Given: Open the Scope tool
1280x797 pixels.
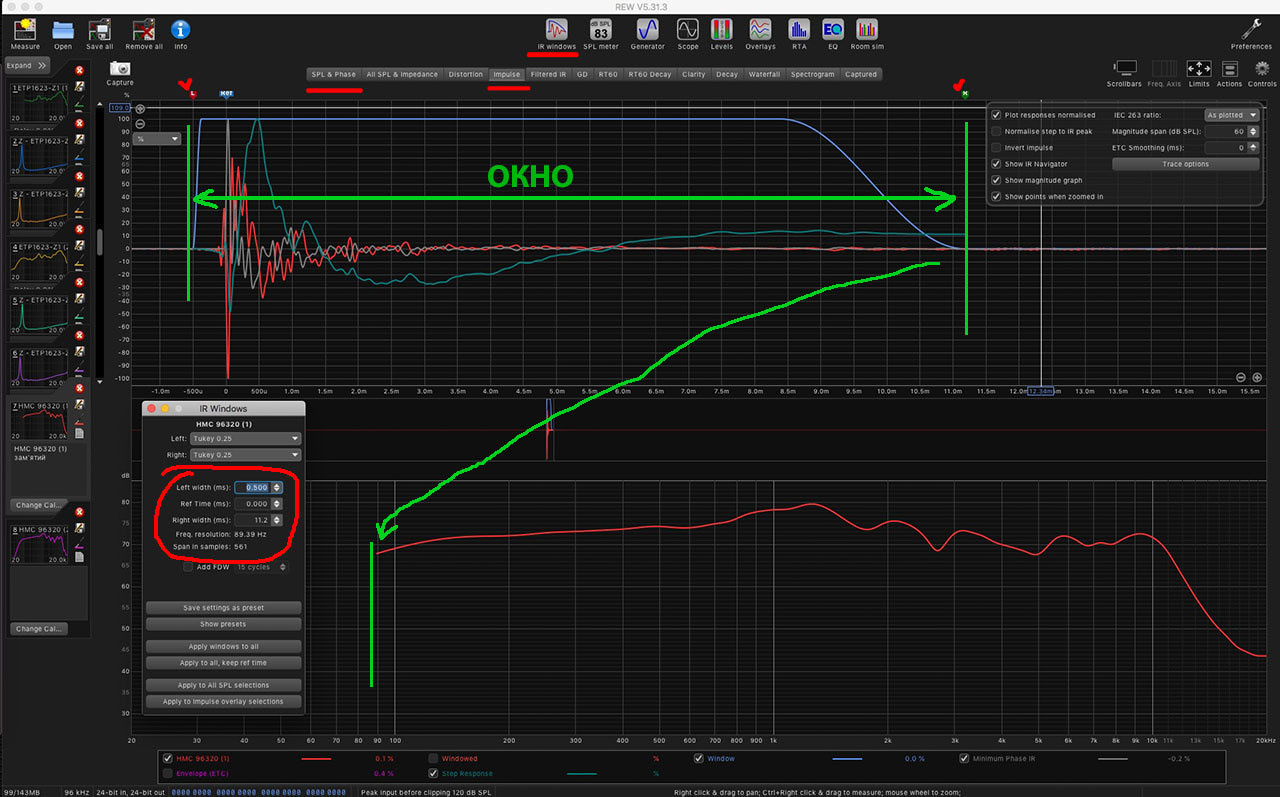Looking at the screenshot, I should click(688, 29).
